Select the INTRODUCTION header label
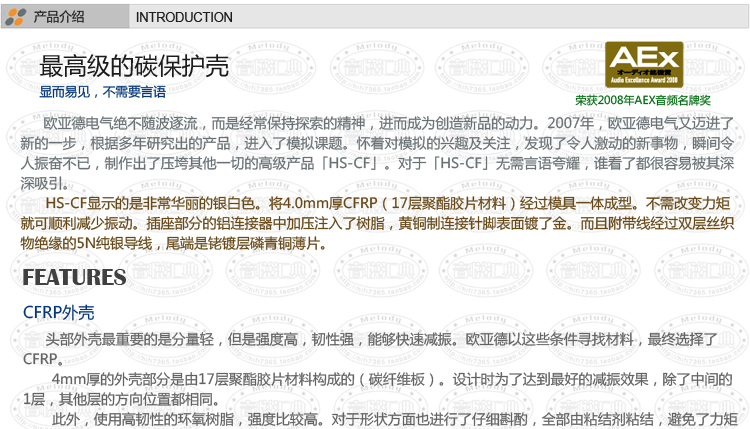Viewport: 750px width, 429px height. click(x=184, y=17)
